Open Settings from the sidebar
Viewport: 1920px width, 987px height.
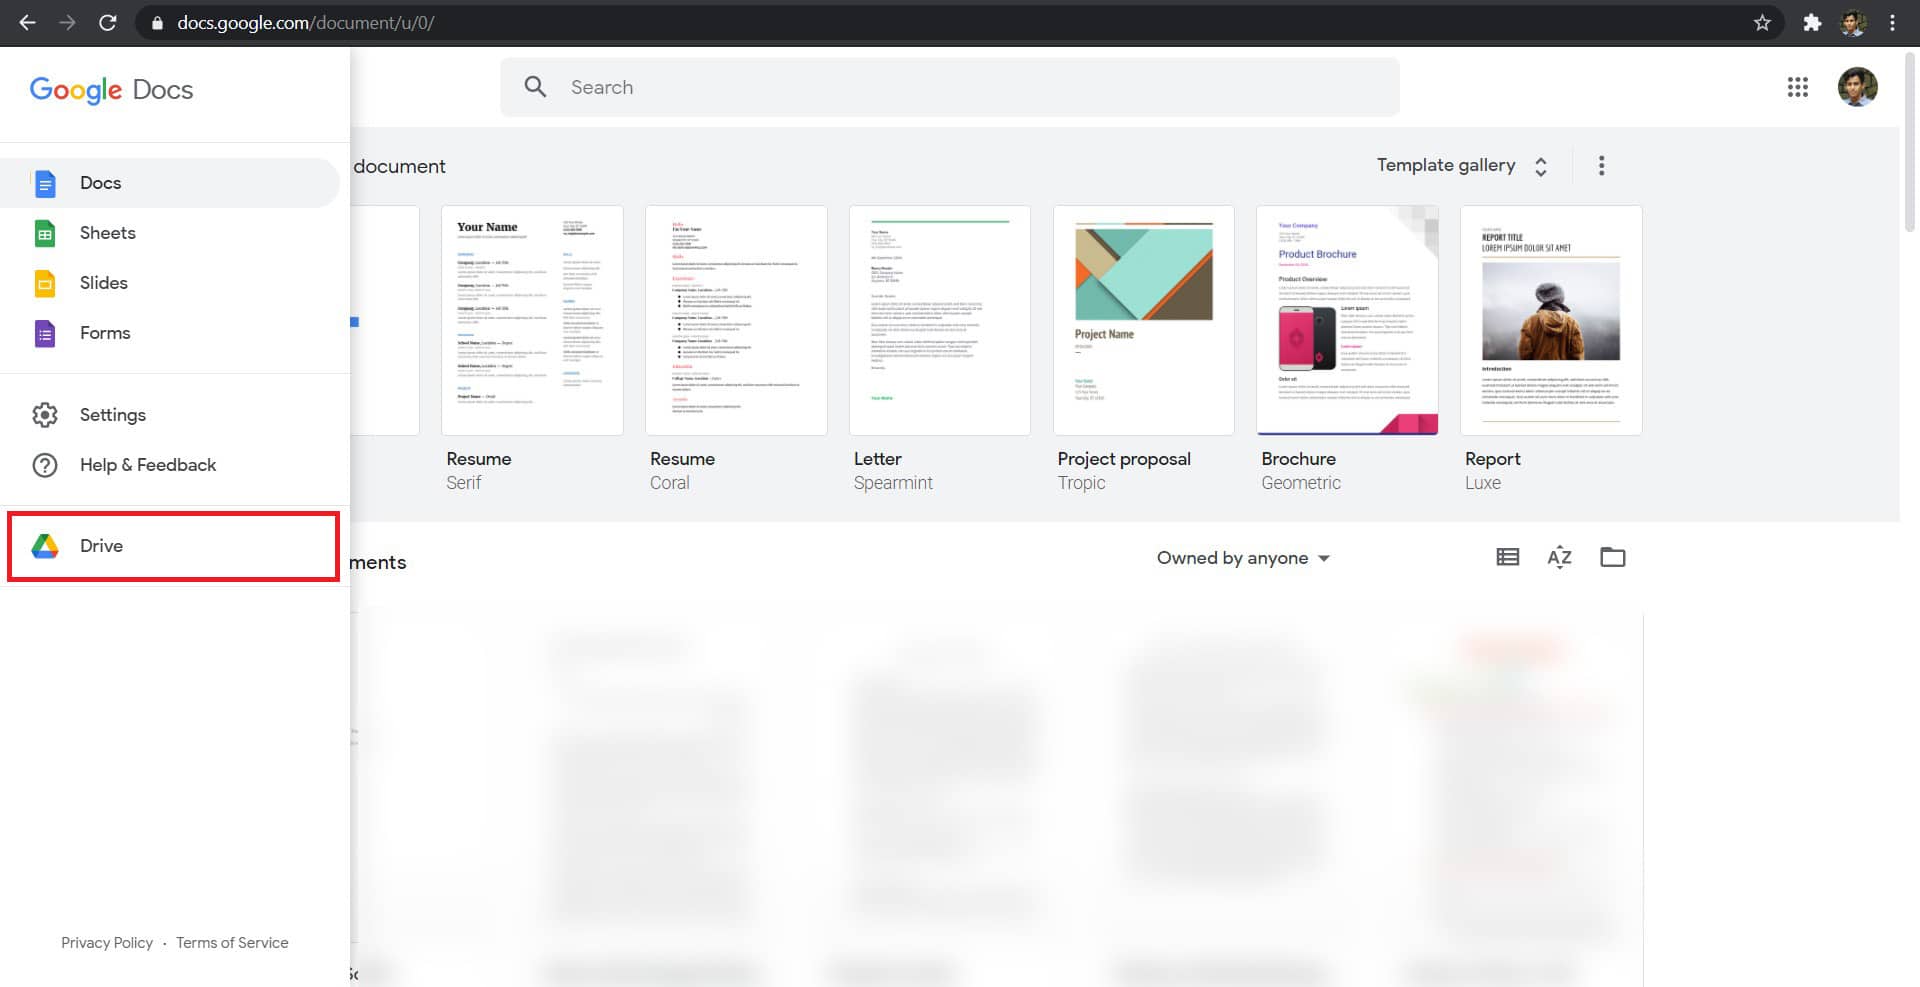[x=170, y=415]
